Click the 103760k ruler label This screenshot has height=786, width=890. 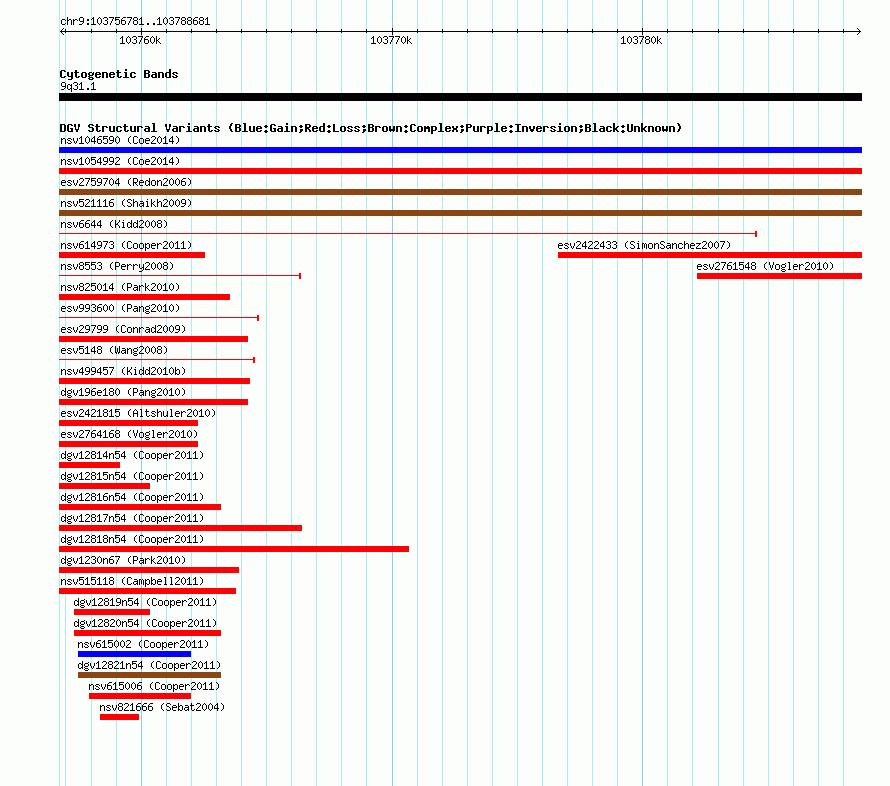(140, 40)
